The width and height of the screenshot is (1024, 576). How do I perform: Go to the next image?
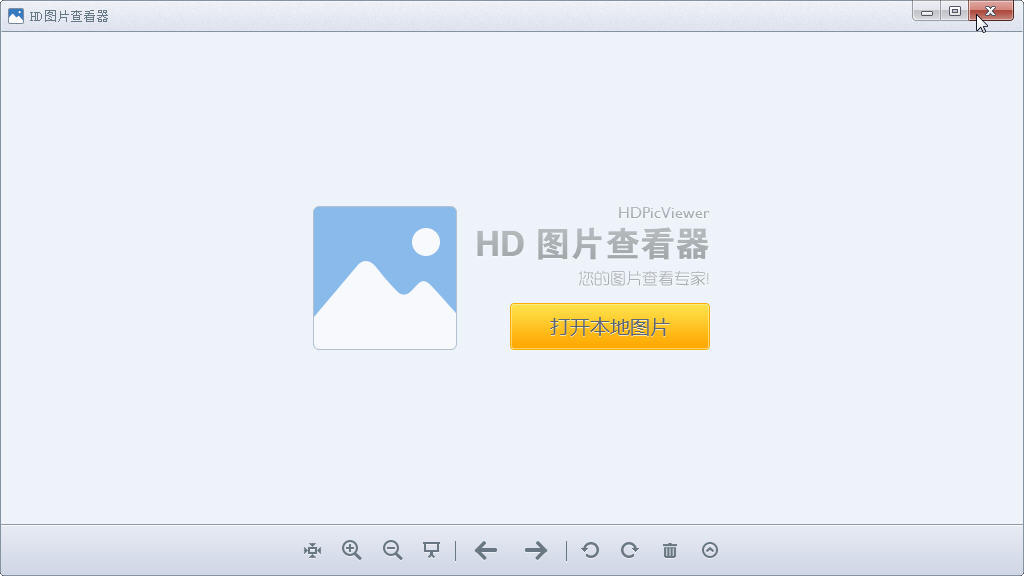[x=536, y=550]
